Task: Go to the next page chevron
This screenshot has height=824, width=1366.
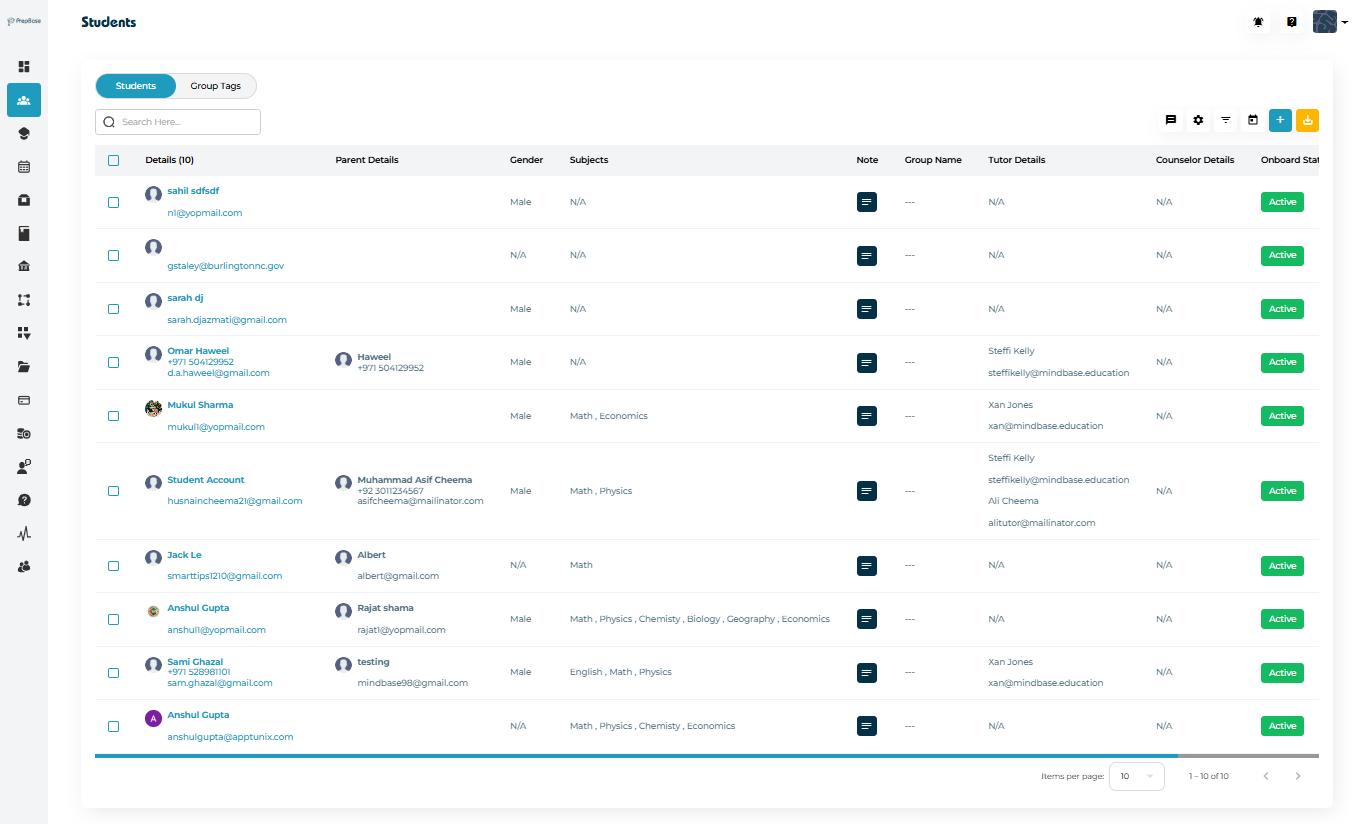Action: pyautogui.click(x=1298, y=776)
